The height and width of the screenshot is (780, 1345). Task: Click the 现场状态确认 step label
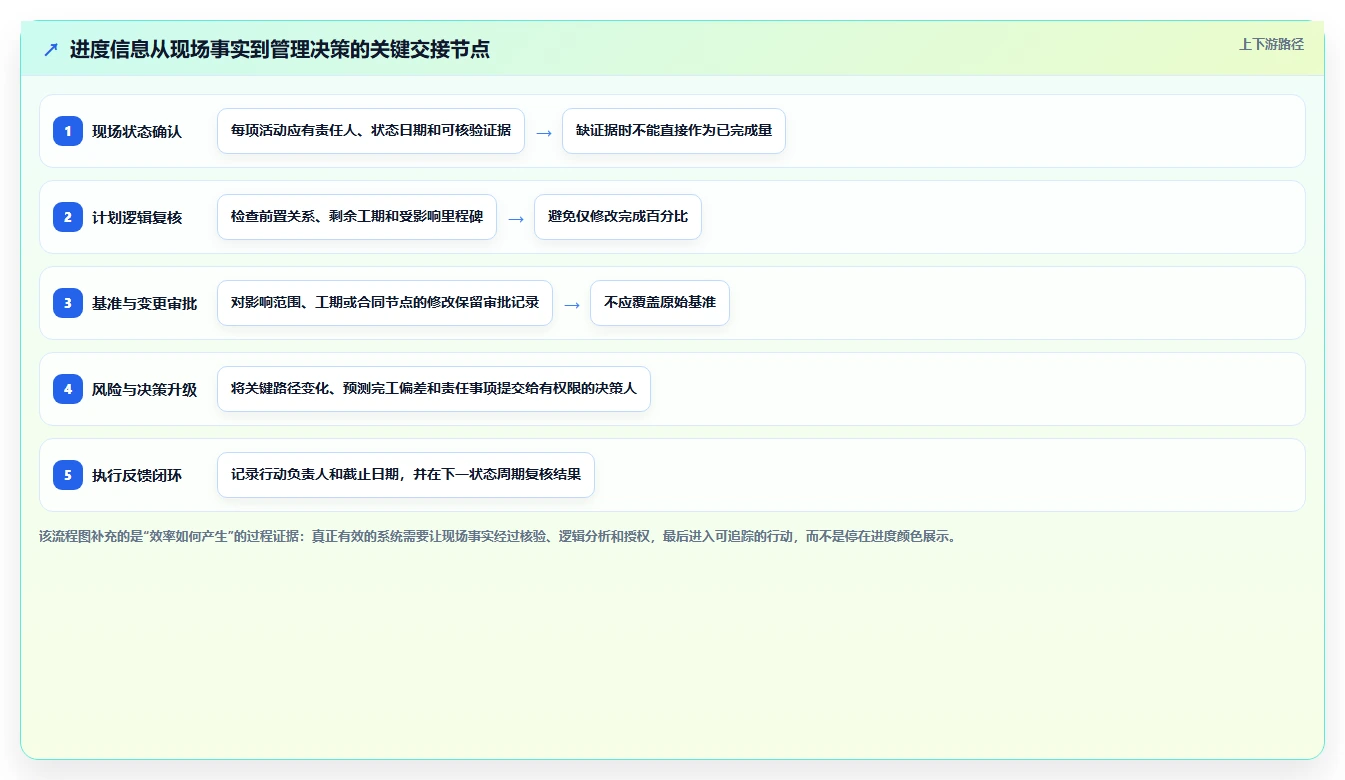[x=137, y=131]
